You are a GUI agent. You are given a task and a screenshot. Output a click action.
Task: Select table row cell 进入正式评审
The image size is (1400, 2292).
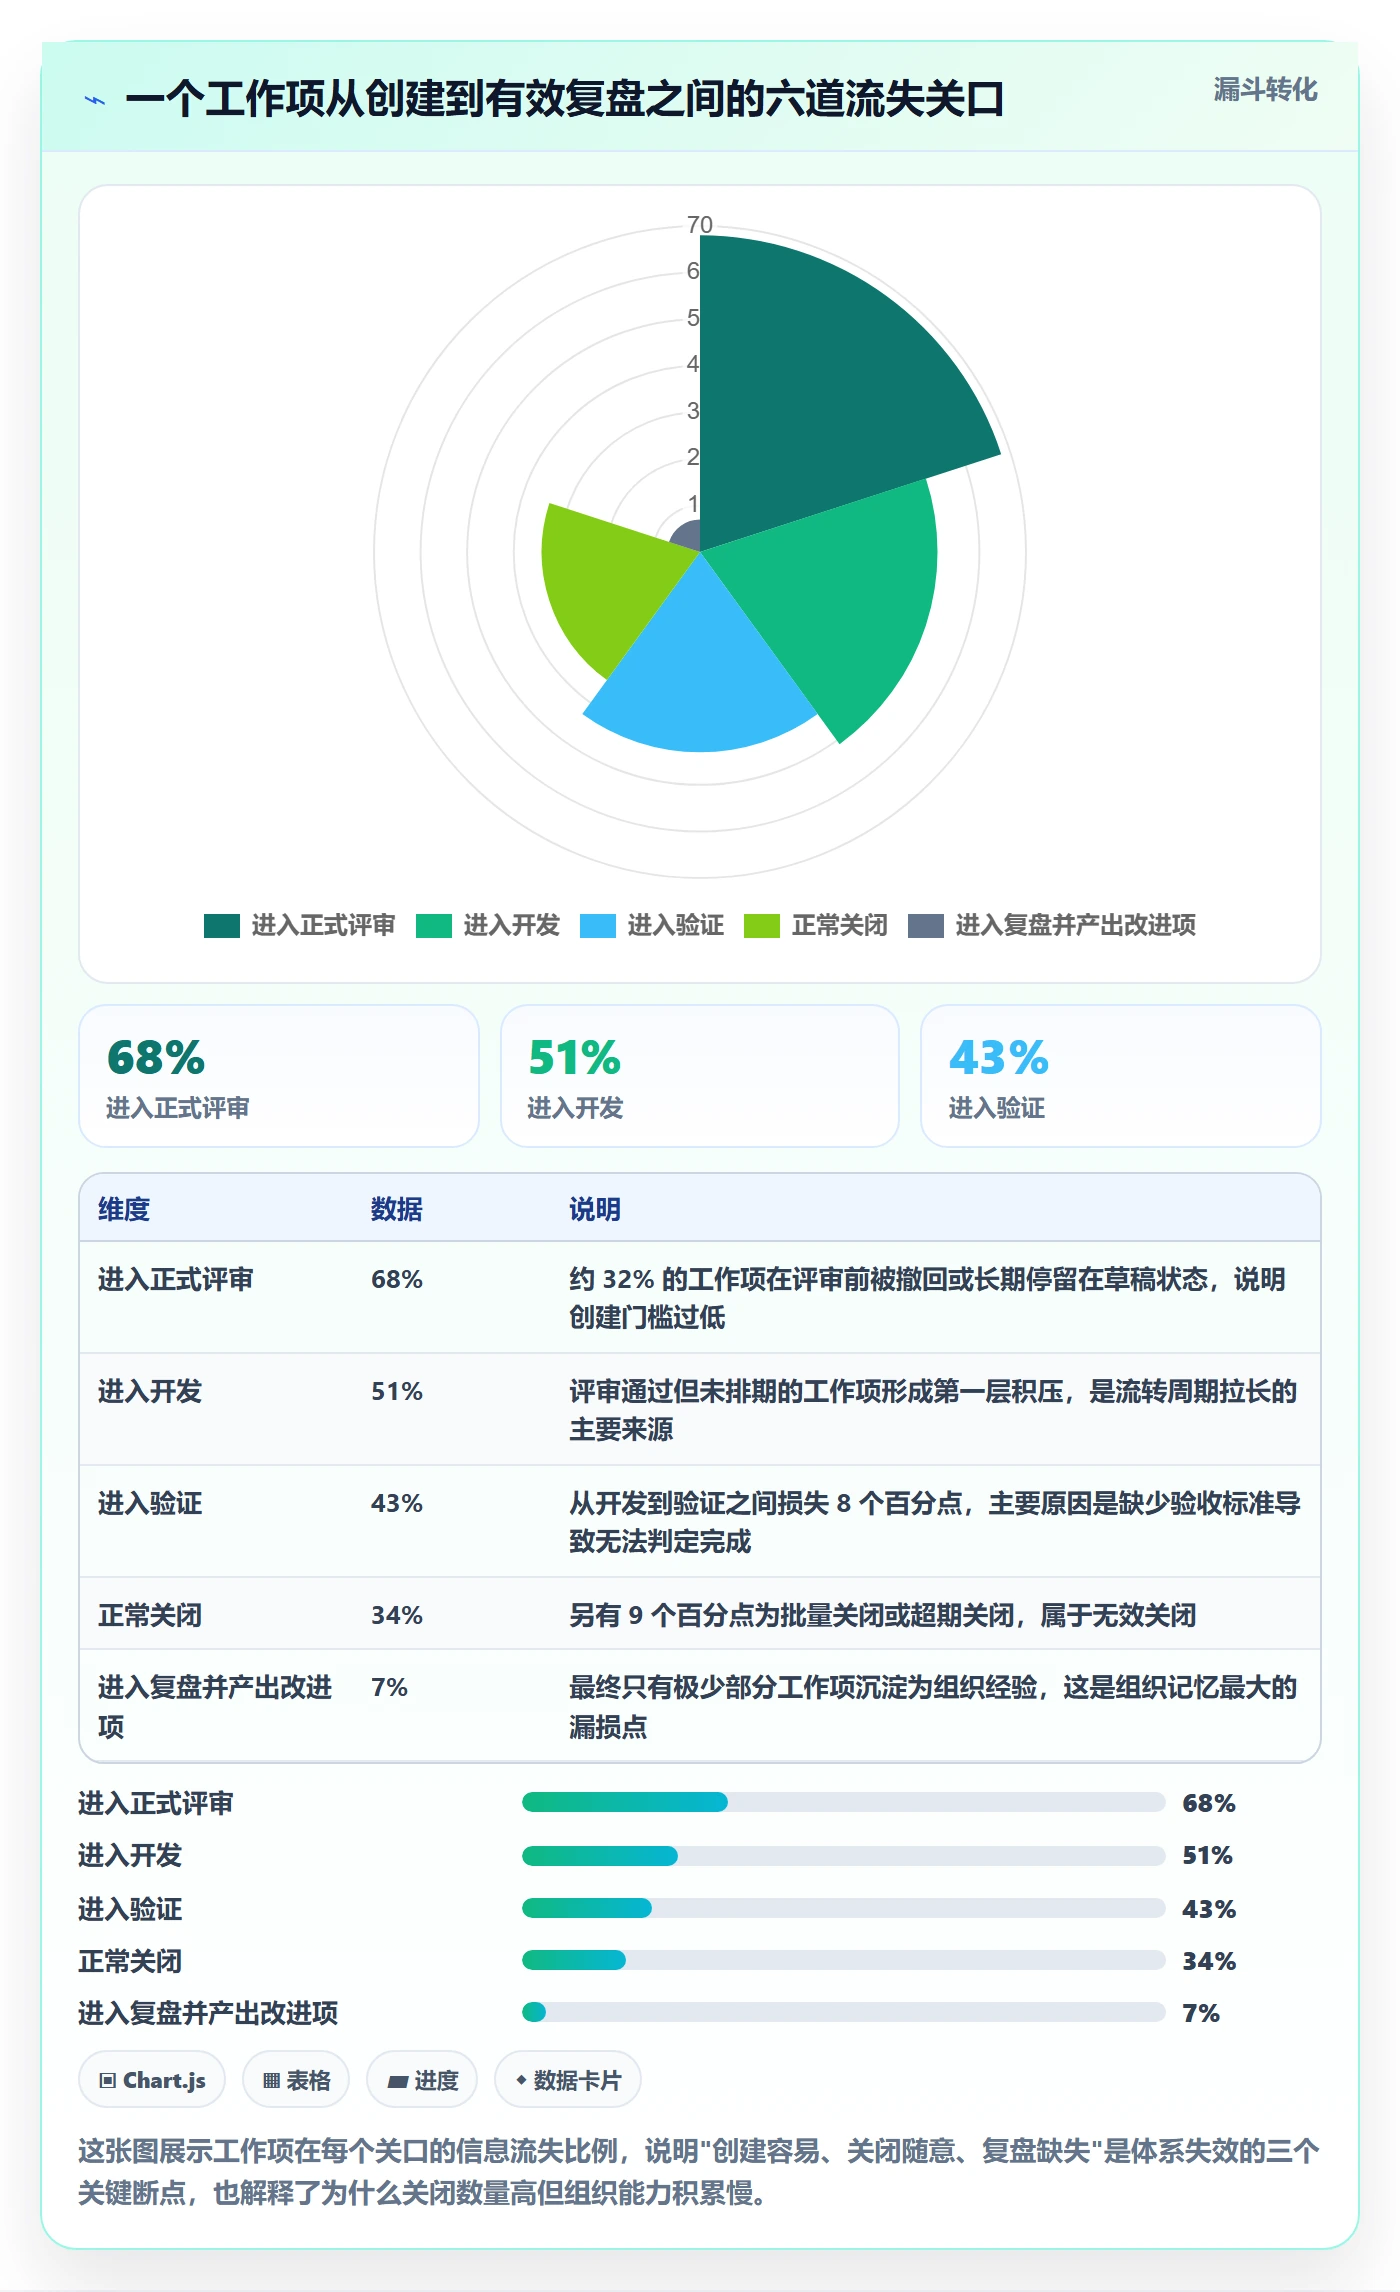click(x=176, y=1279)
